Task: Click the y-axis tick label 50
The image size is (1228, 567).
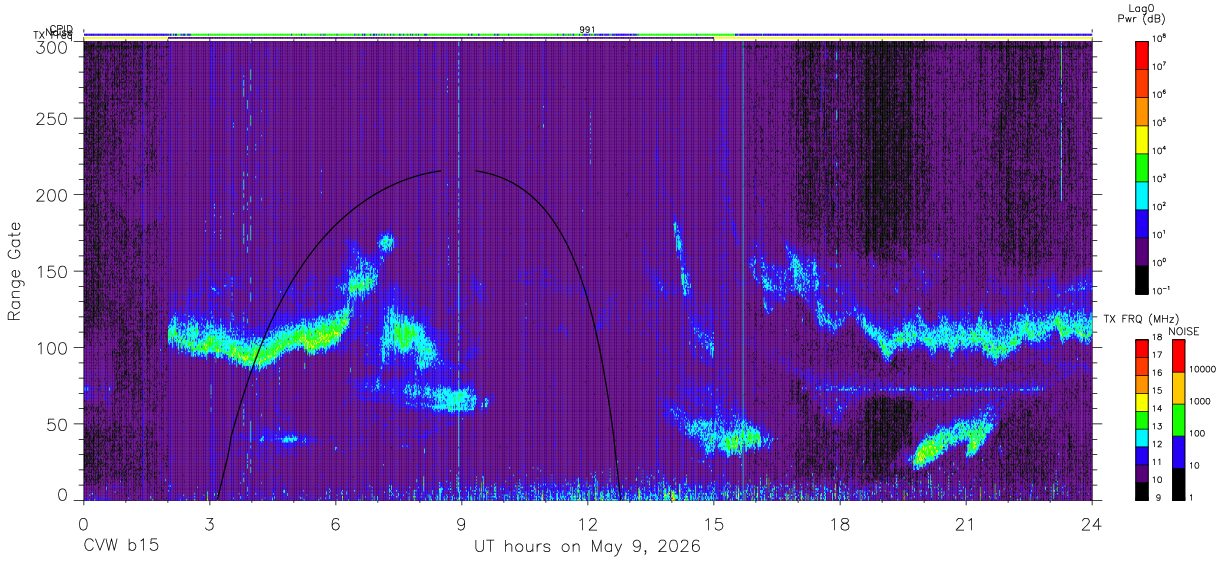Action: (x=59, y=423)
